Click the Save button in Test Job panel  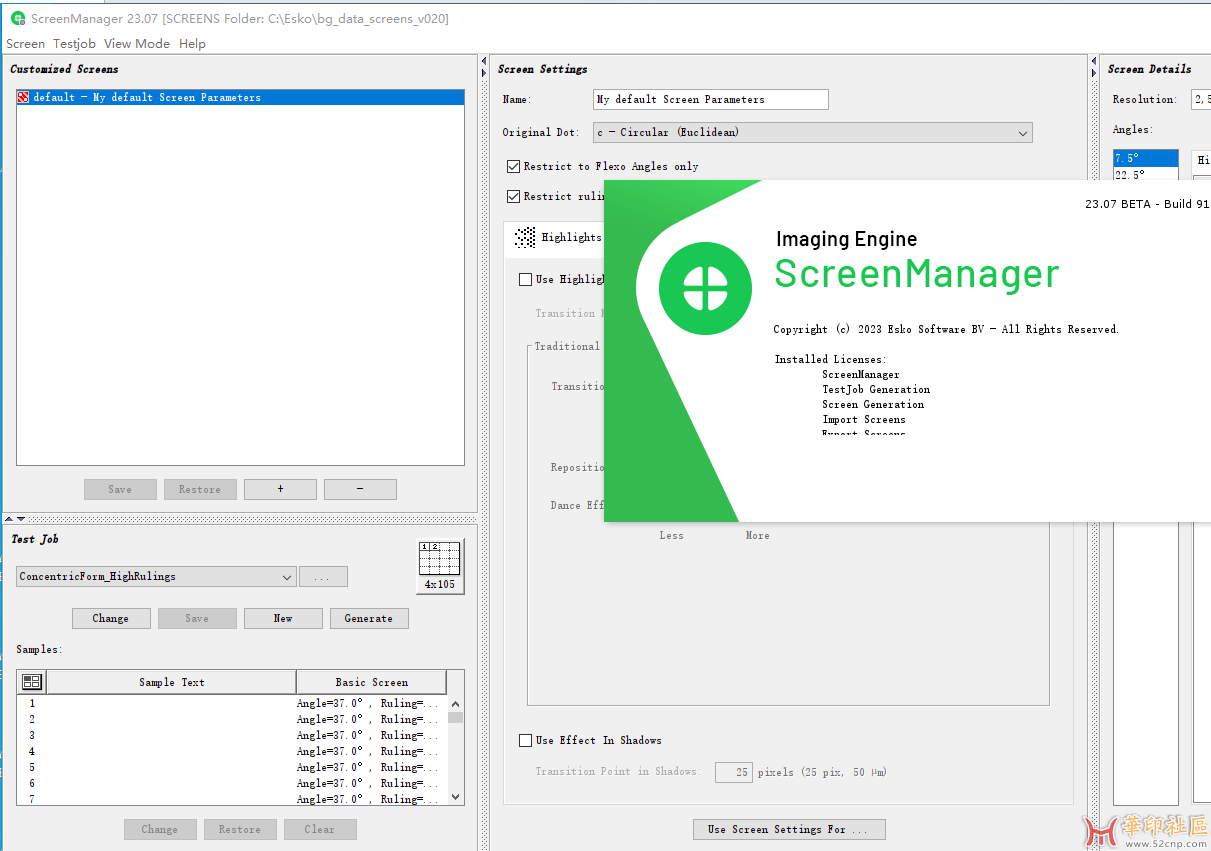click(x=197, y=618)
